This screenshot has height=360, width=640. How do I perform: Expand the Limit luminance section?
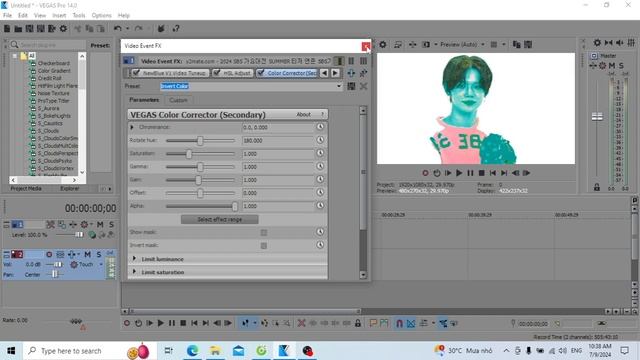coord(134,259)
